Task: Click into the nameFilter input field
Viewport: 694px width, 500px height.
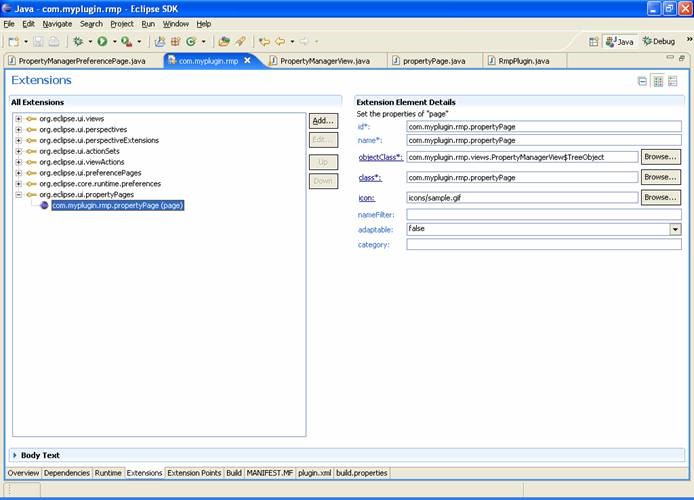Action: pyautogui.click(x=544, y=215)
